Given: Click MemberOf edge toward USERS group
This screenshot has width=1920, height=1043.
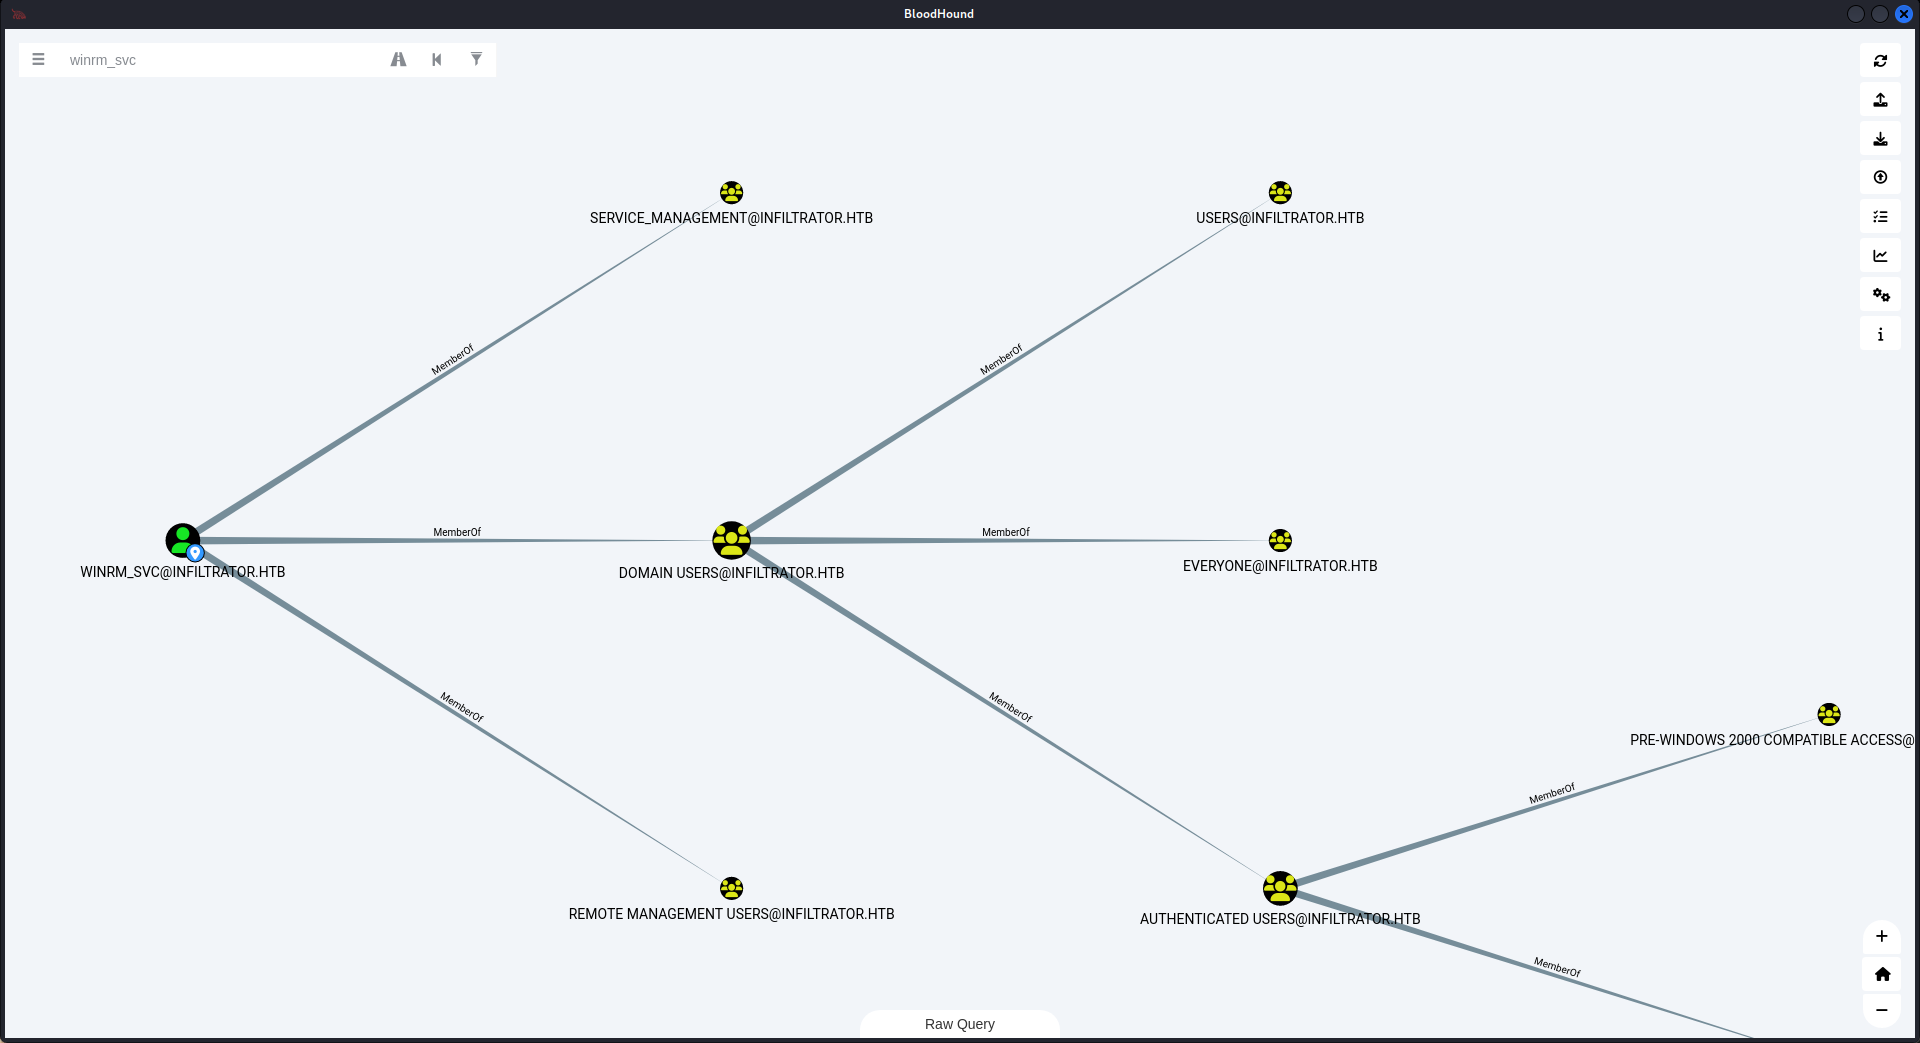Looking at the screenshot, I should click(1002, 360).
